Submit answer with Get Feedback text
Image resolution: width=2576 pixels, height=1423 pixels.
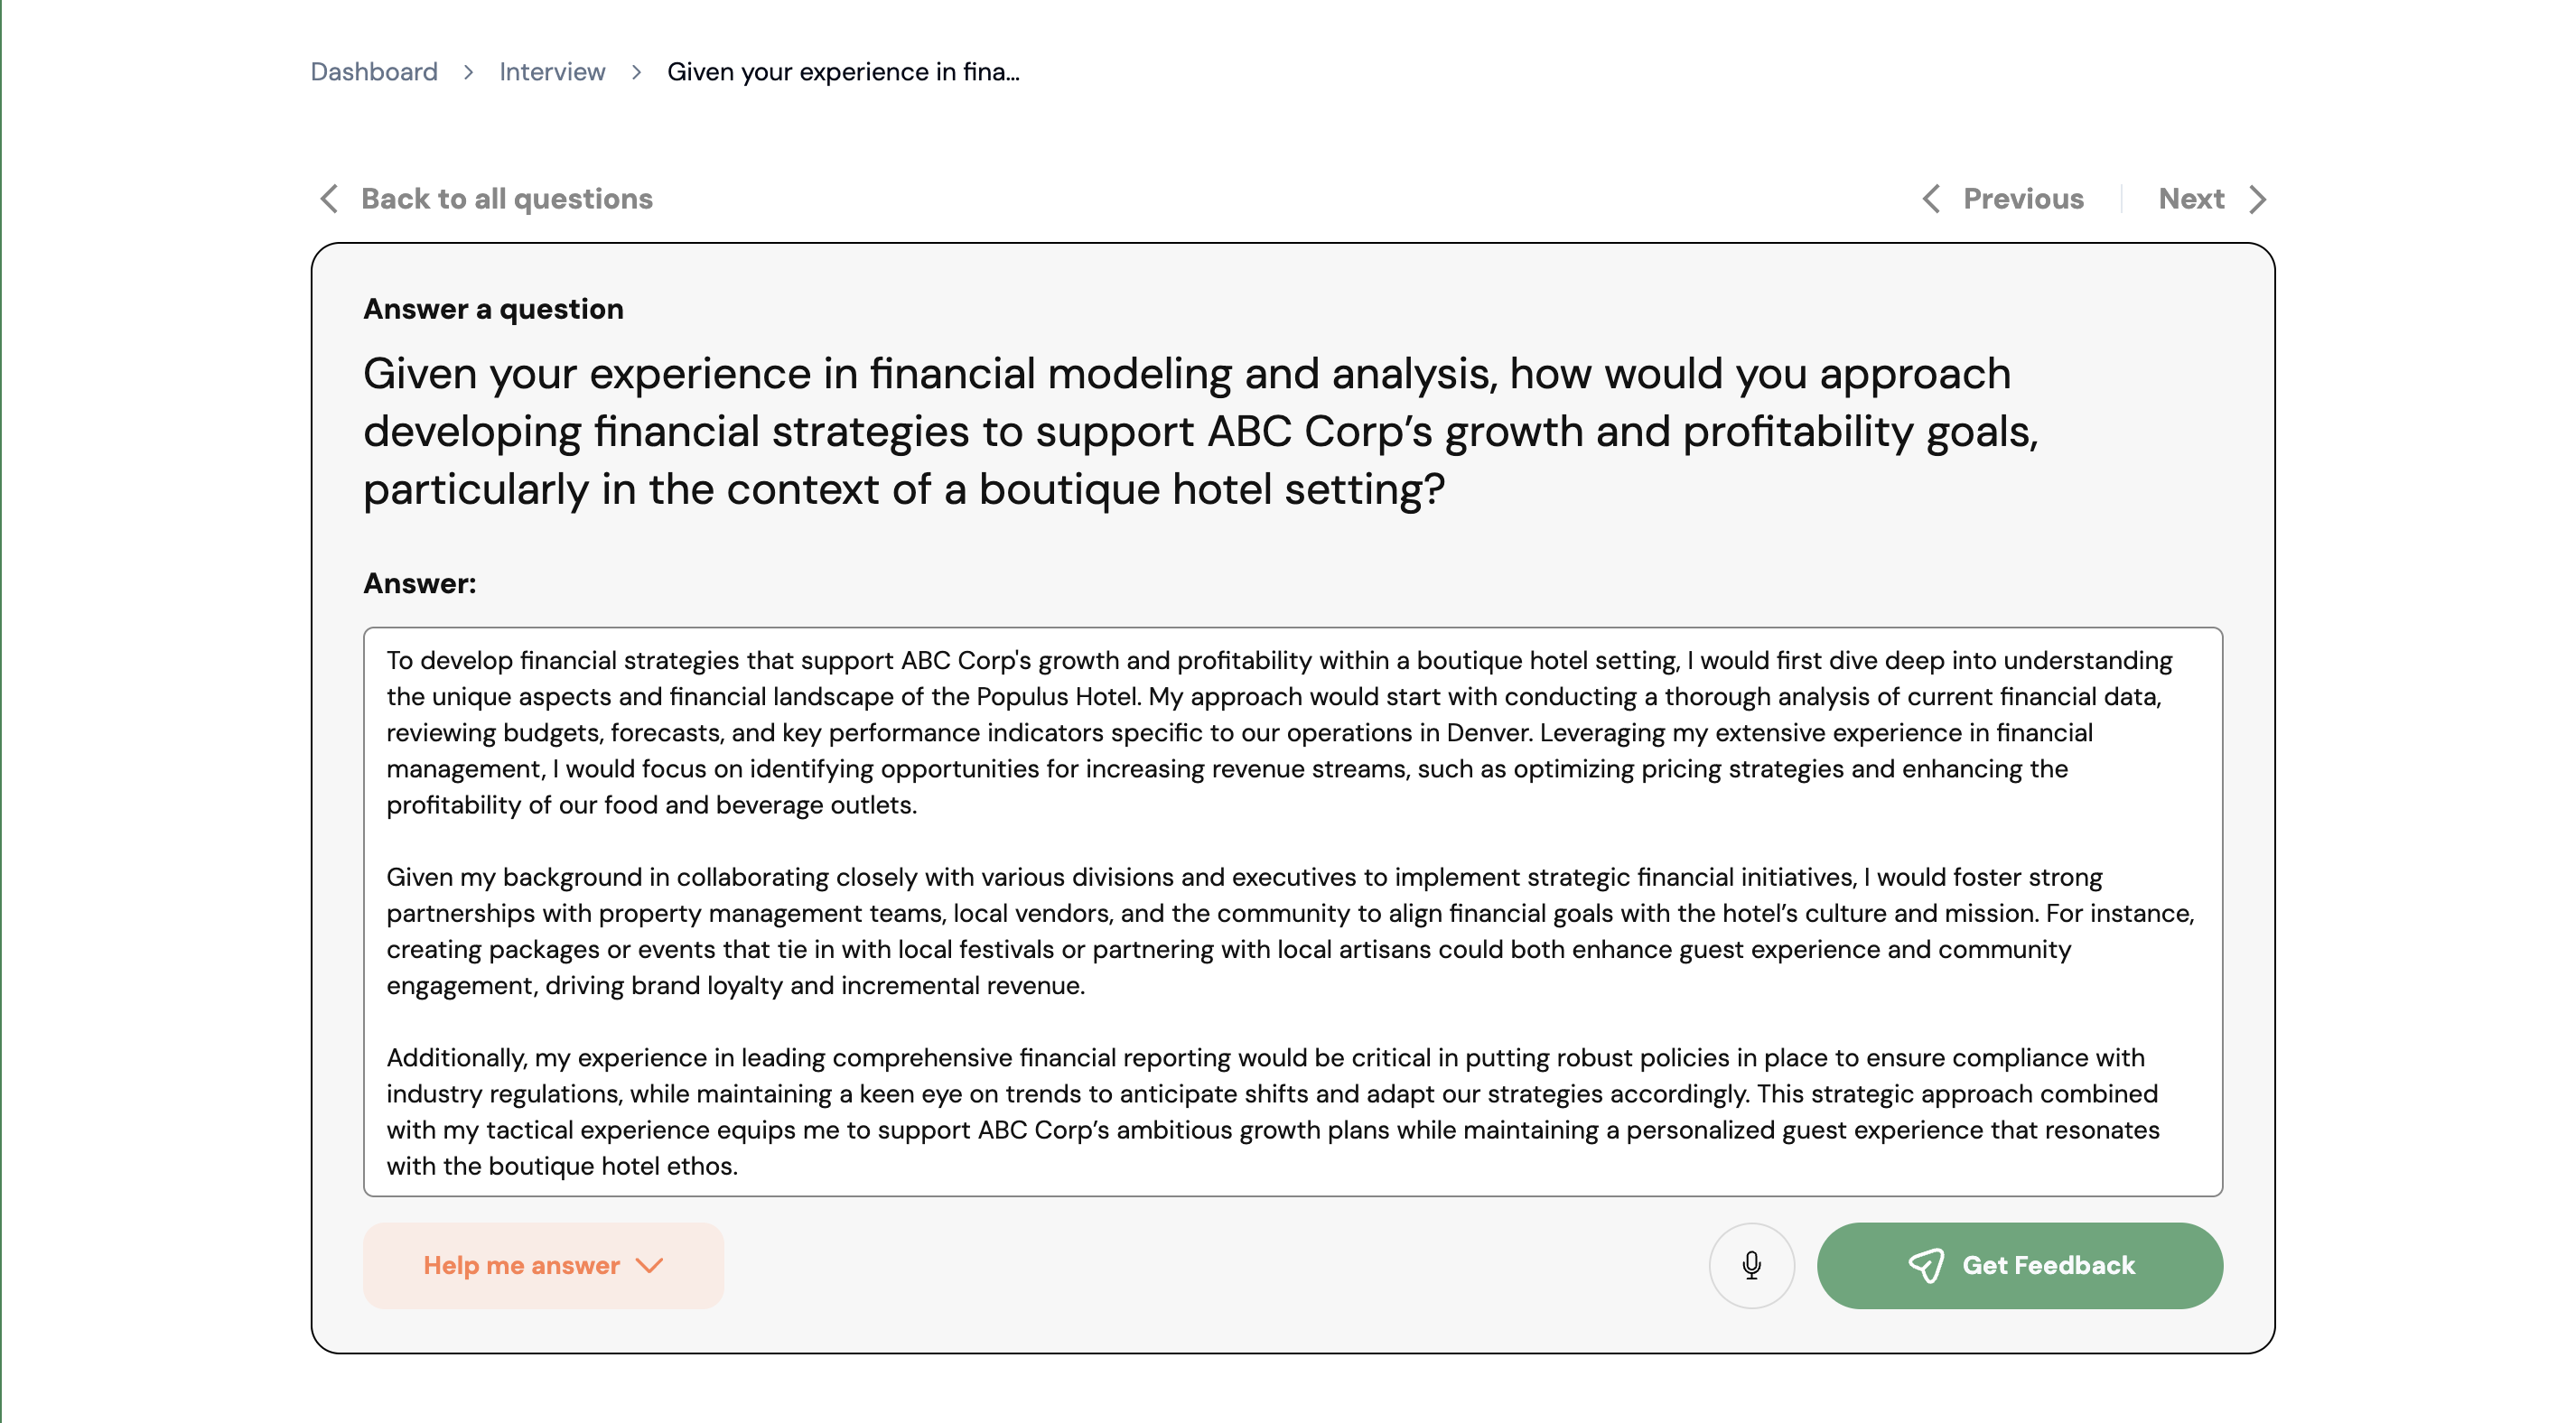tap(2048, 1265)
